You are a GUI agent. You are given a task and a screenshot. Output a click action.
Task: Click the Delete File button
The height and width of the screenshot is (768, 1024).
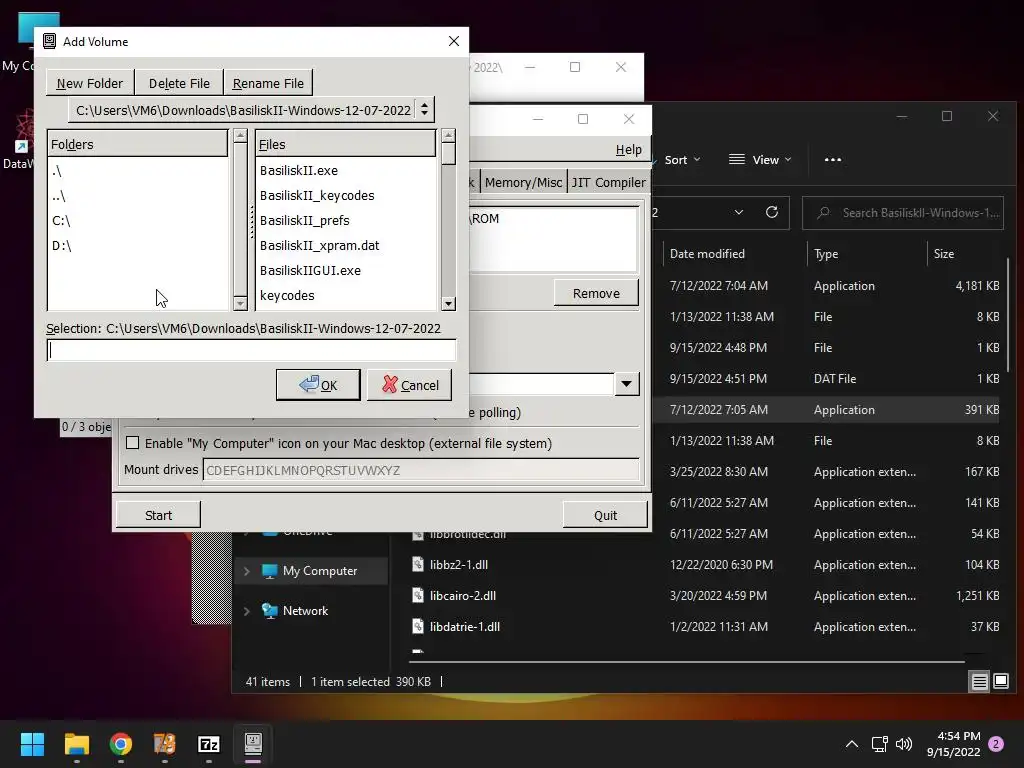pyautogui.click(x=179, y=83)
